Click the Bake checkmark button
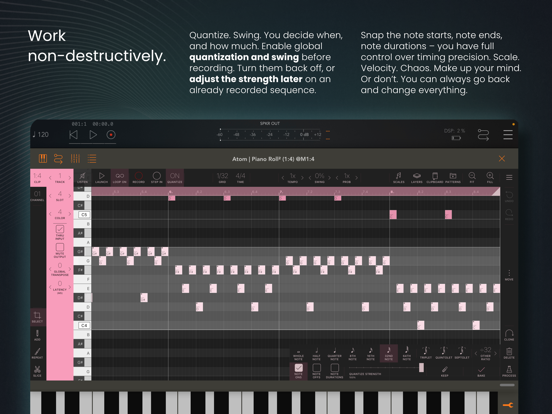 coord(481,371)
